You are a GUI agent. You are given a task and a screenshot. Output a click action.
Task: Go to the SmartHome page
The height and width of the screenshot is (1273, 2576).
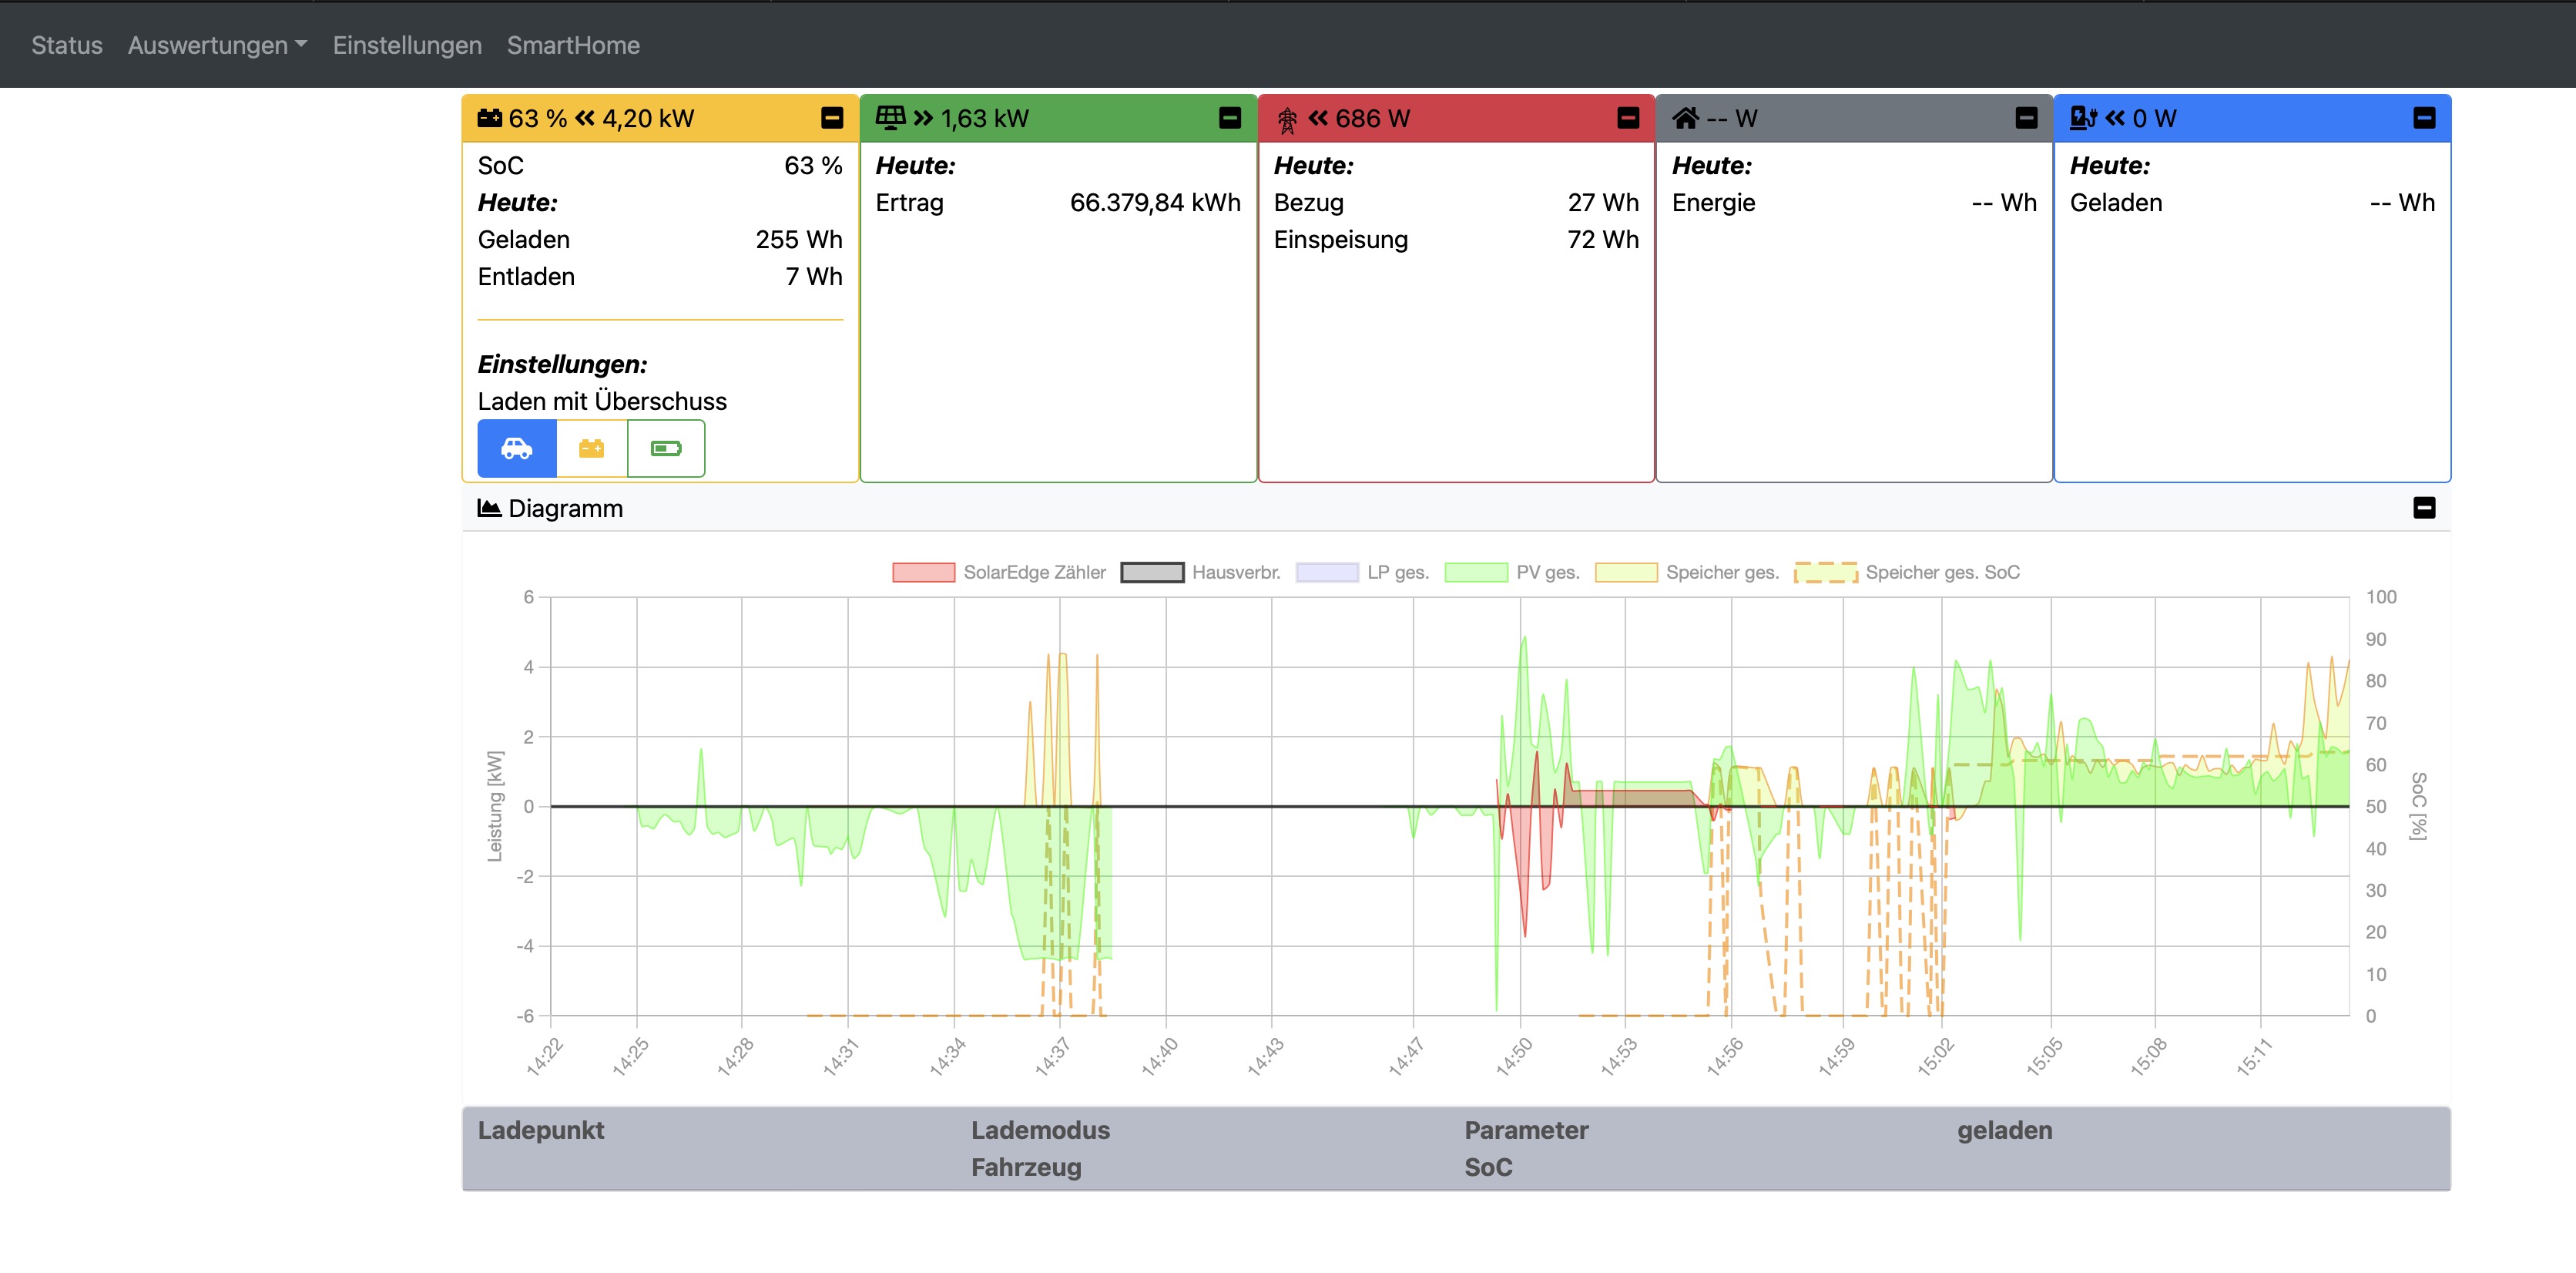point(573,45)
